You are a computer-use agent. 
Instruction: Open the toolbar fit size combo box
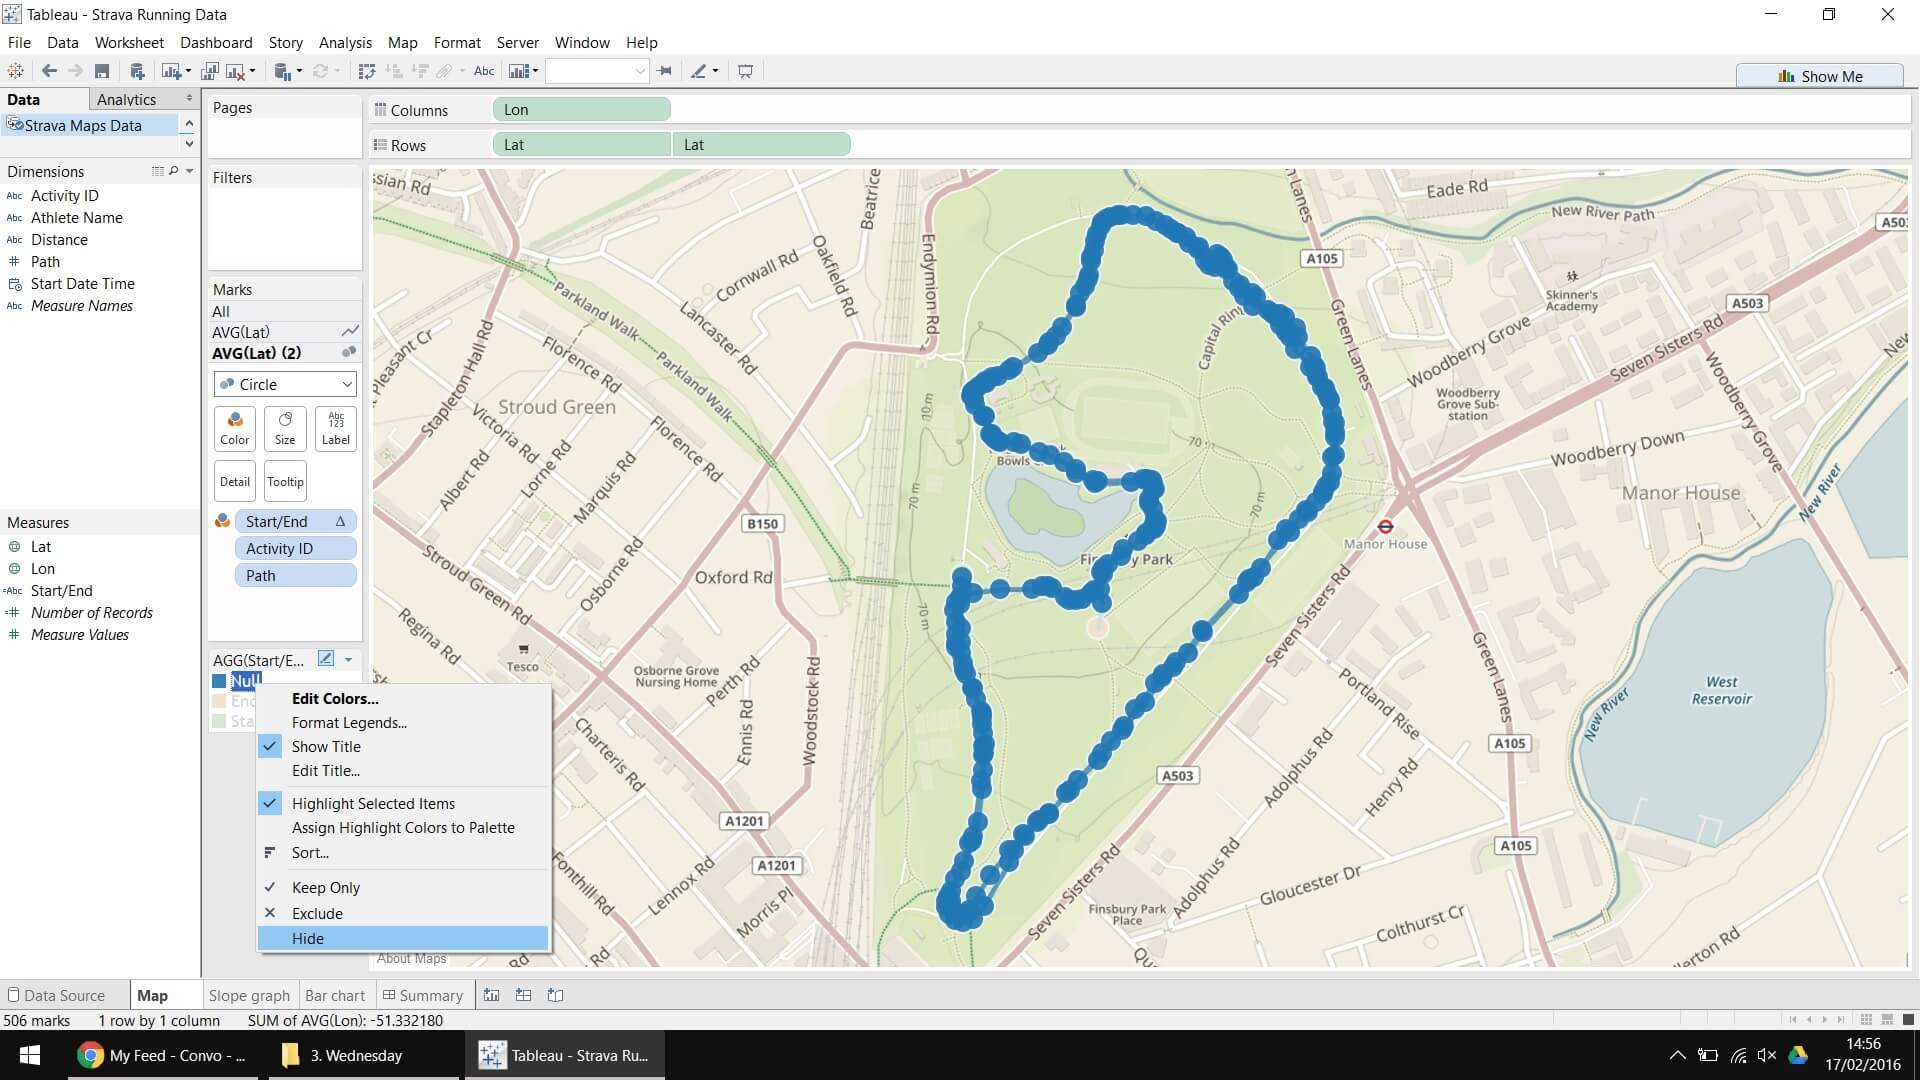point(597,71)
